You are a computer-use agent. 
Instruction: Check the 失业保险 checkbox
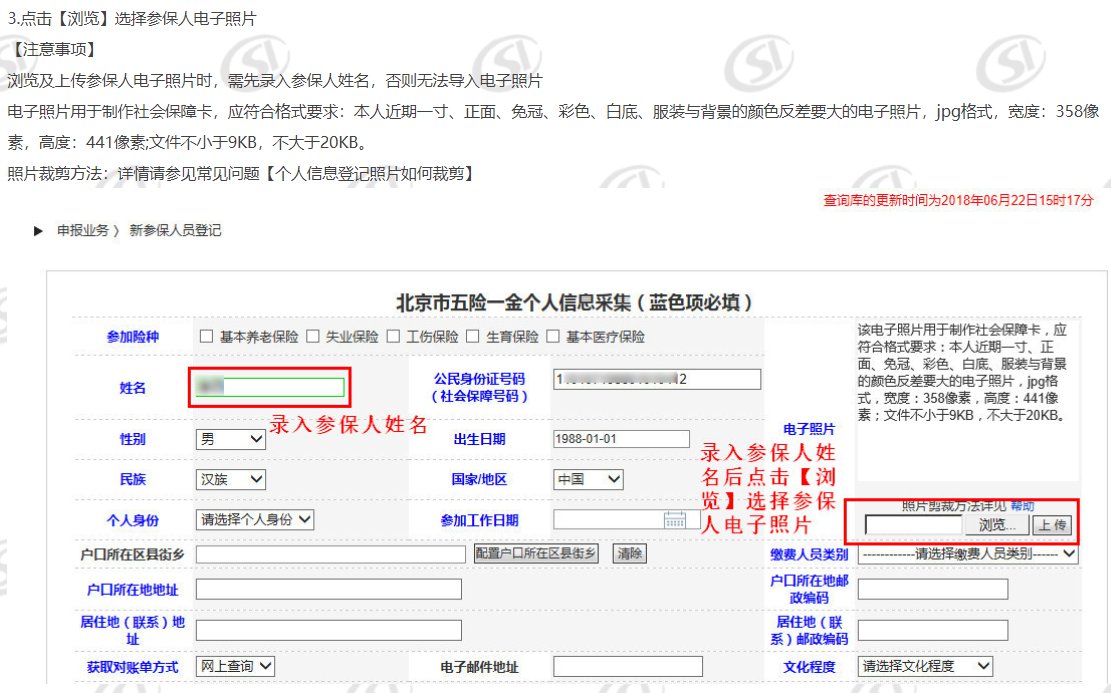tap(312, 337)
